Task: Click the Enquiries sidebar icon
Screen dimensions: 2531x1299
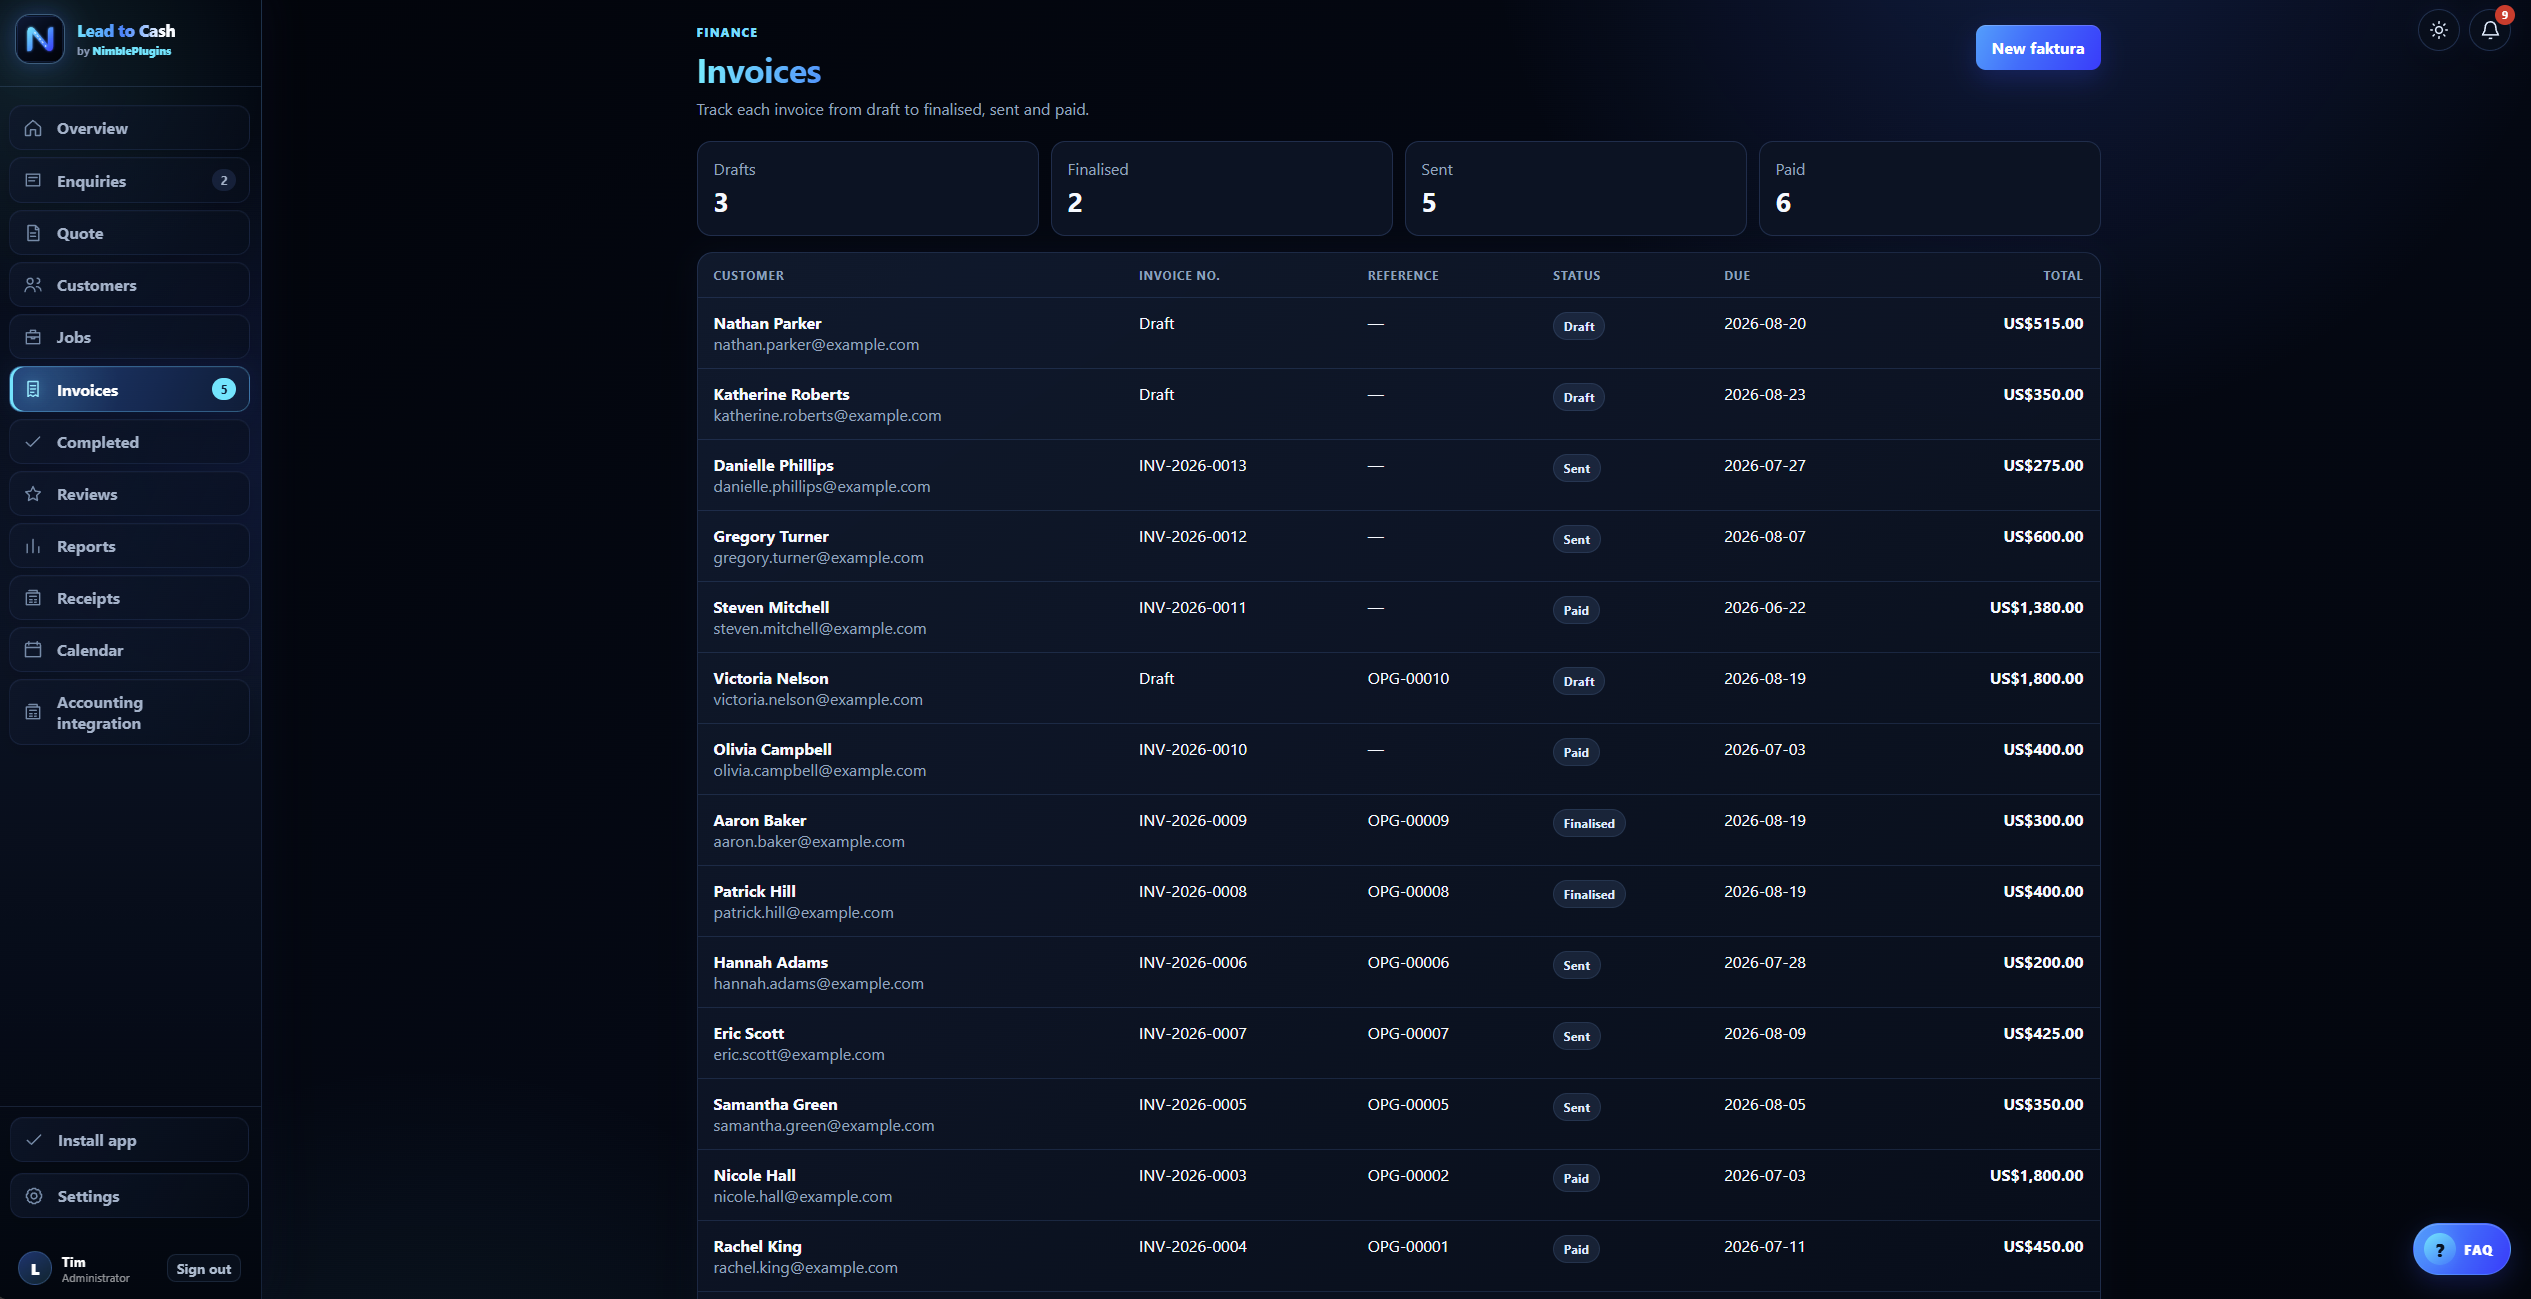Action: pyautogui.click(x=33, y=181)
